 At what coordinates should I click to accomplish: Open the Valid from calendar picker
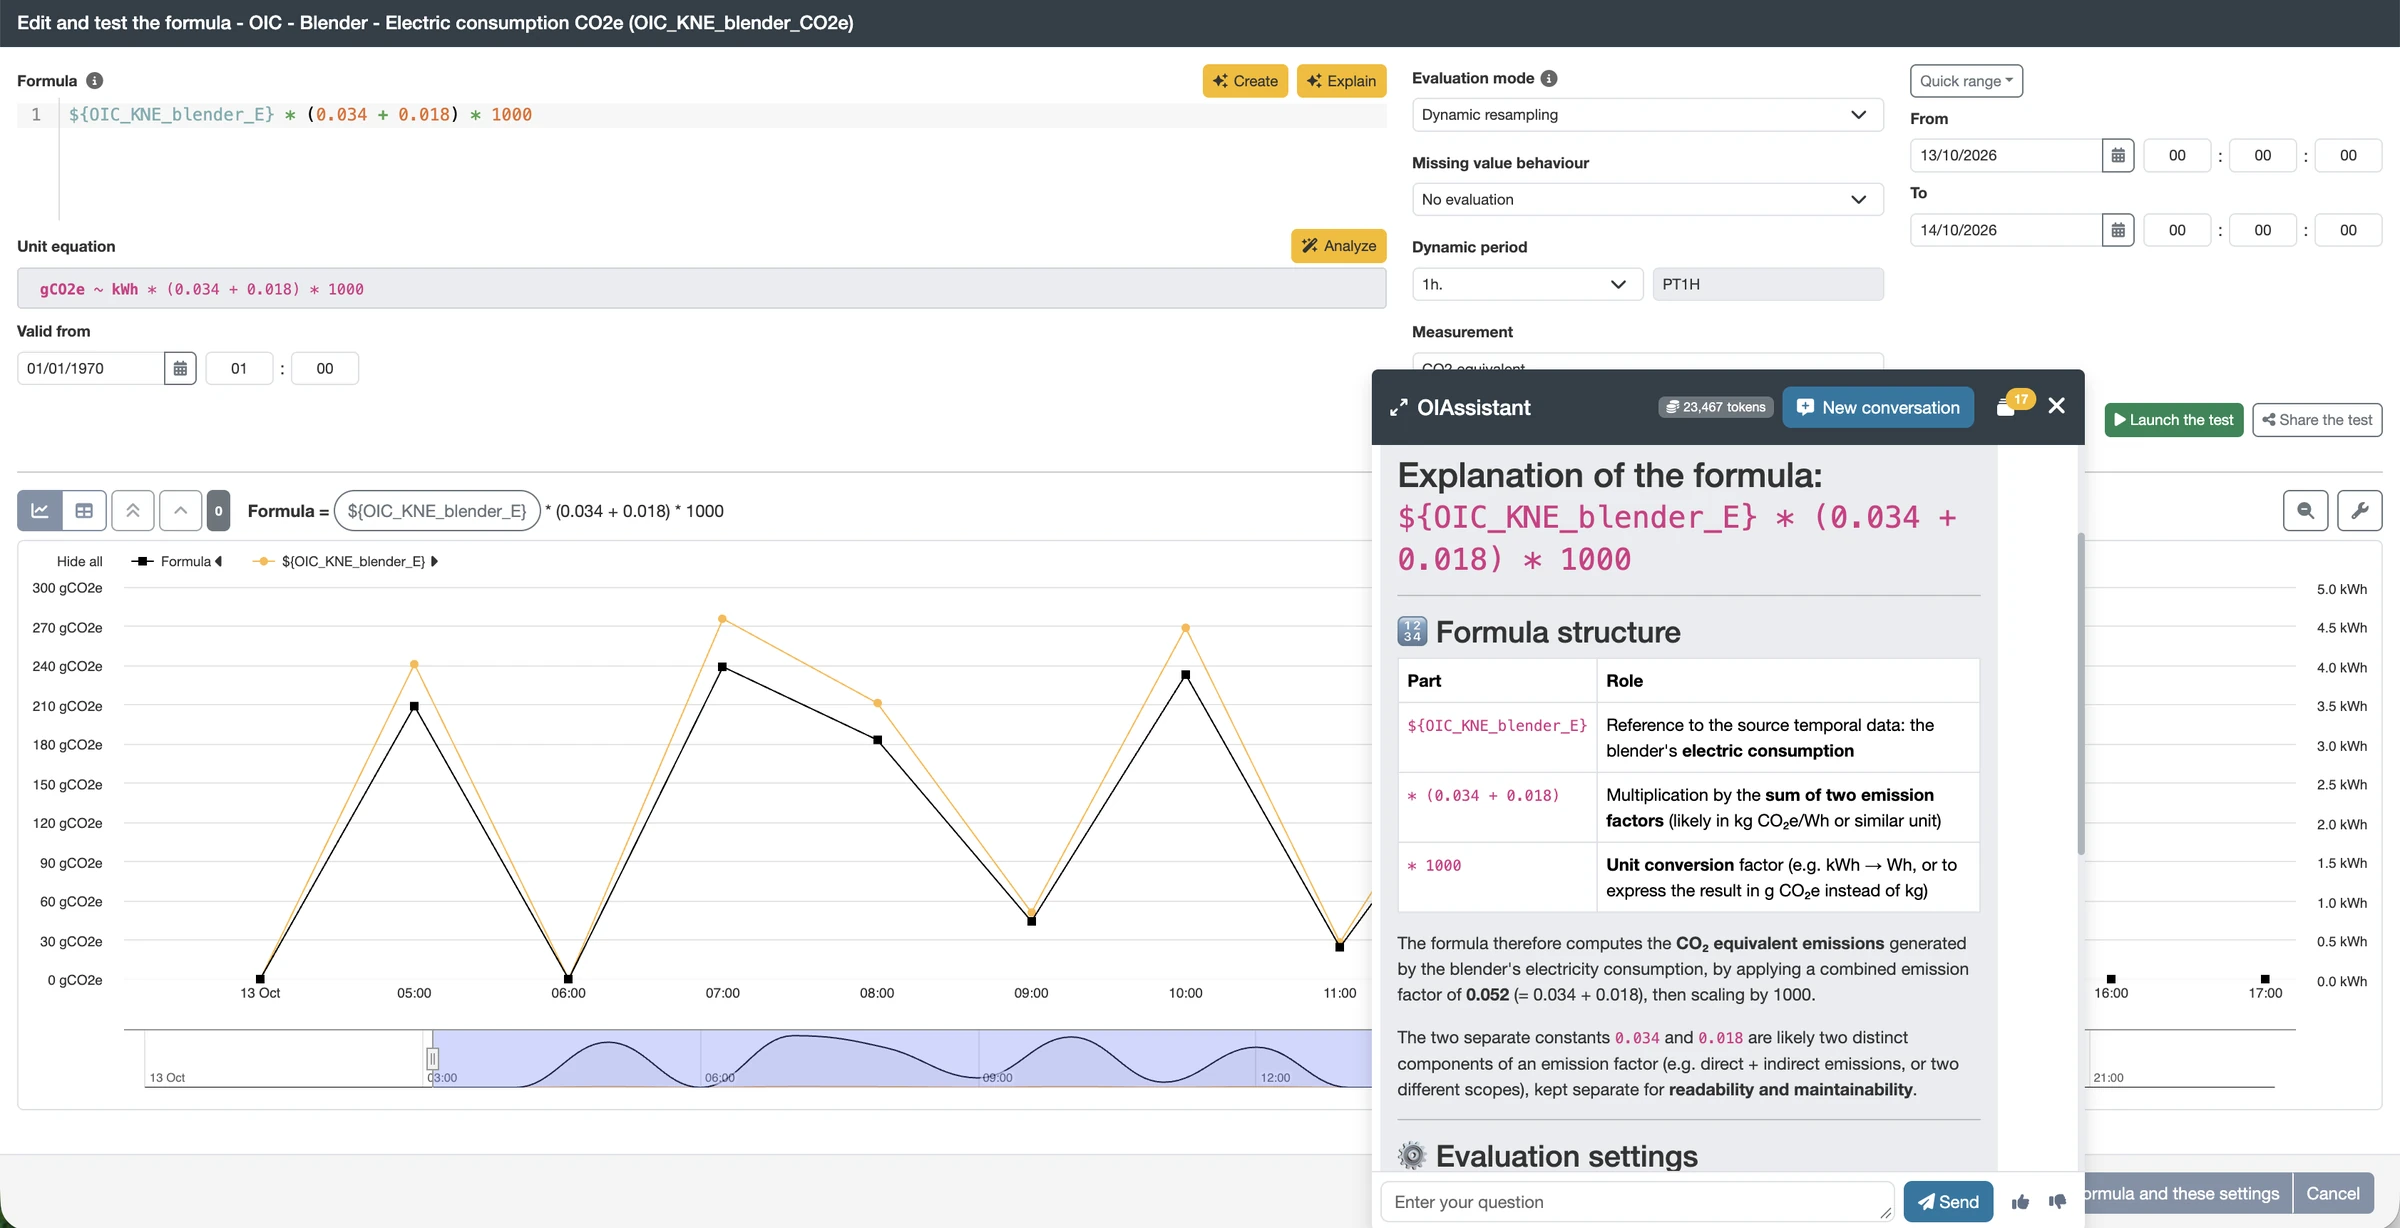click(x=180, y=368)
